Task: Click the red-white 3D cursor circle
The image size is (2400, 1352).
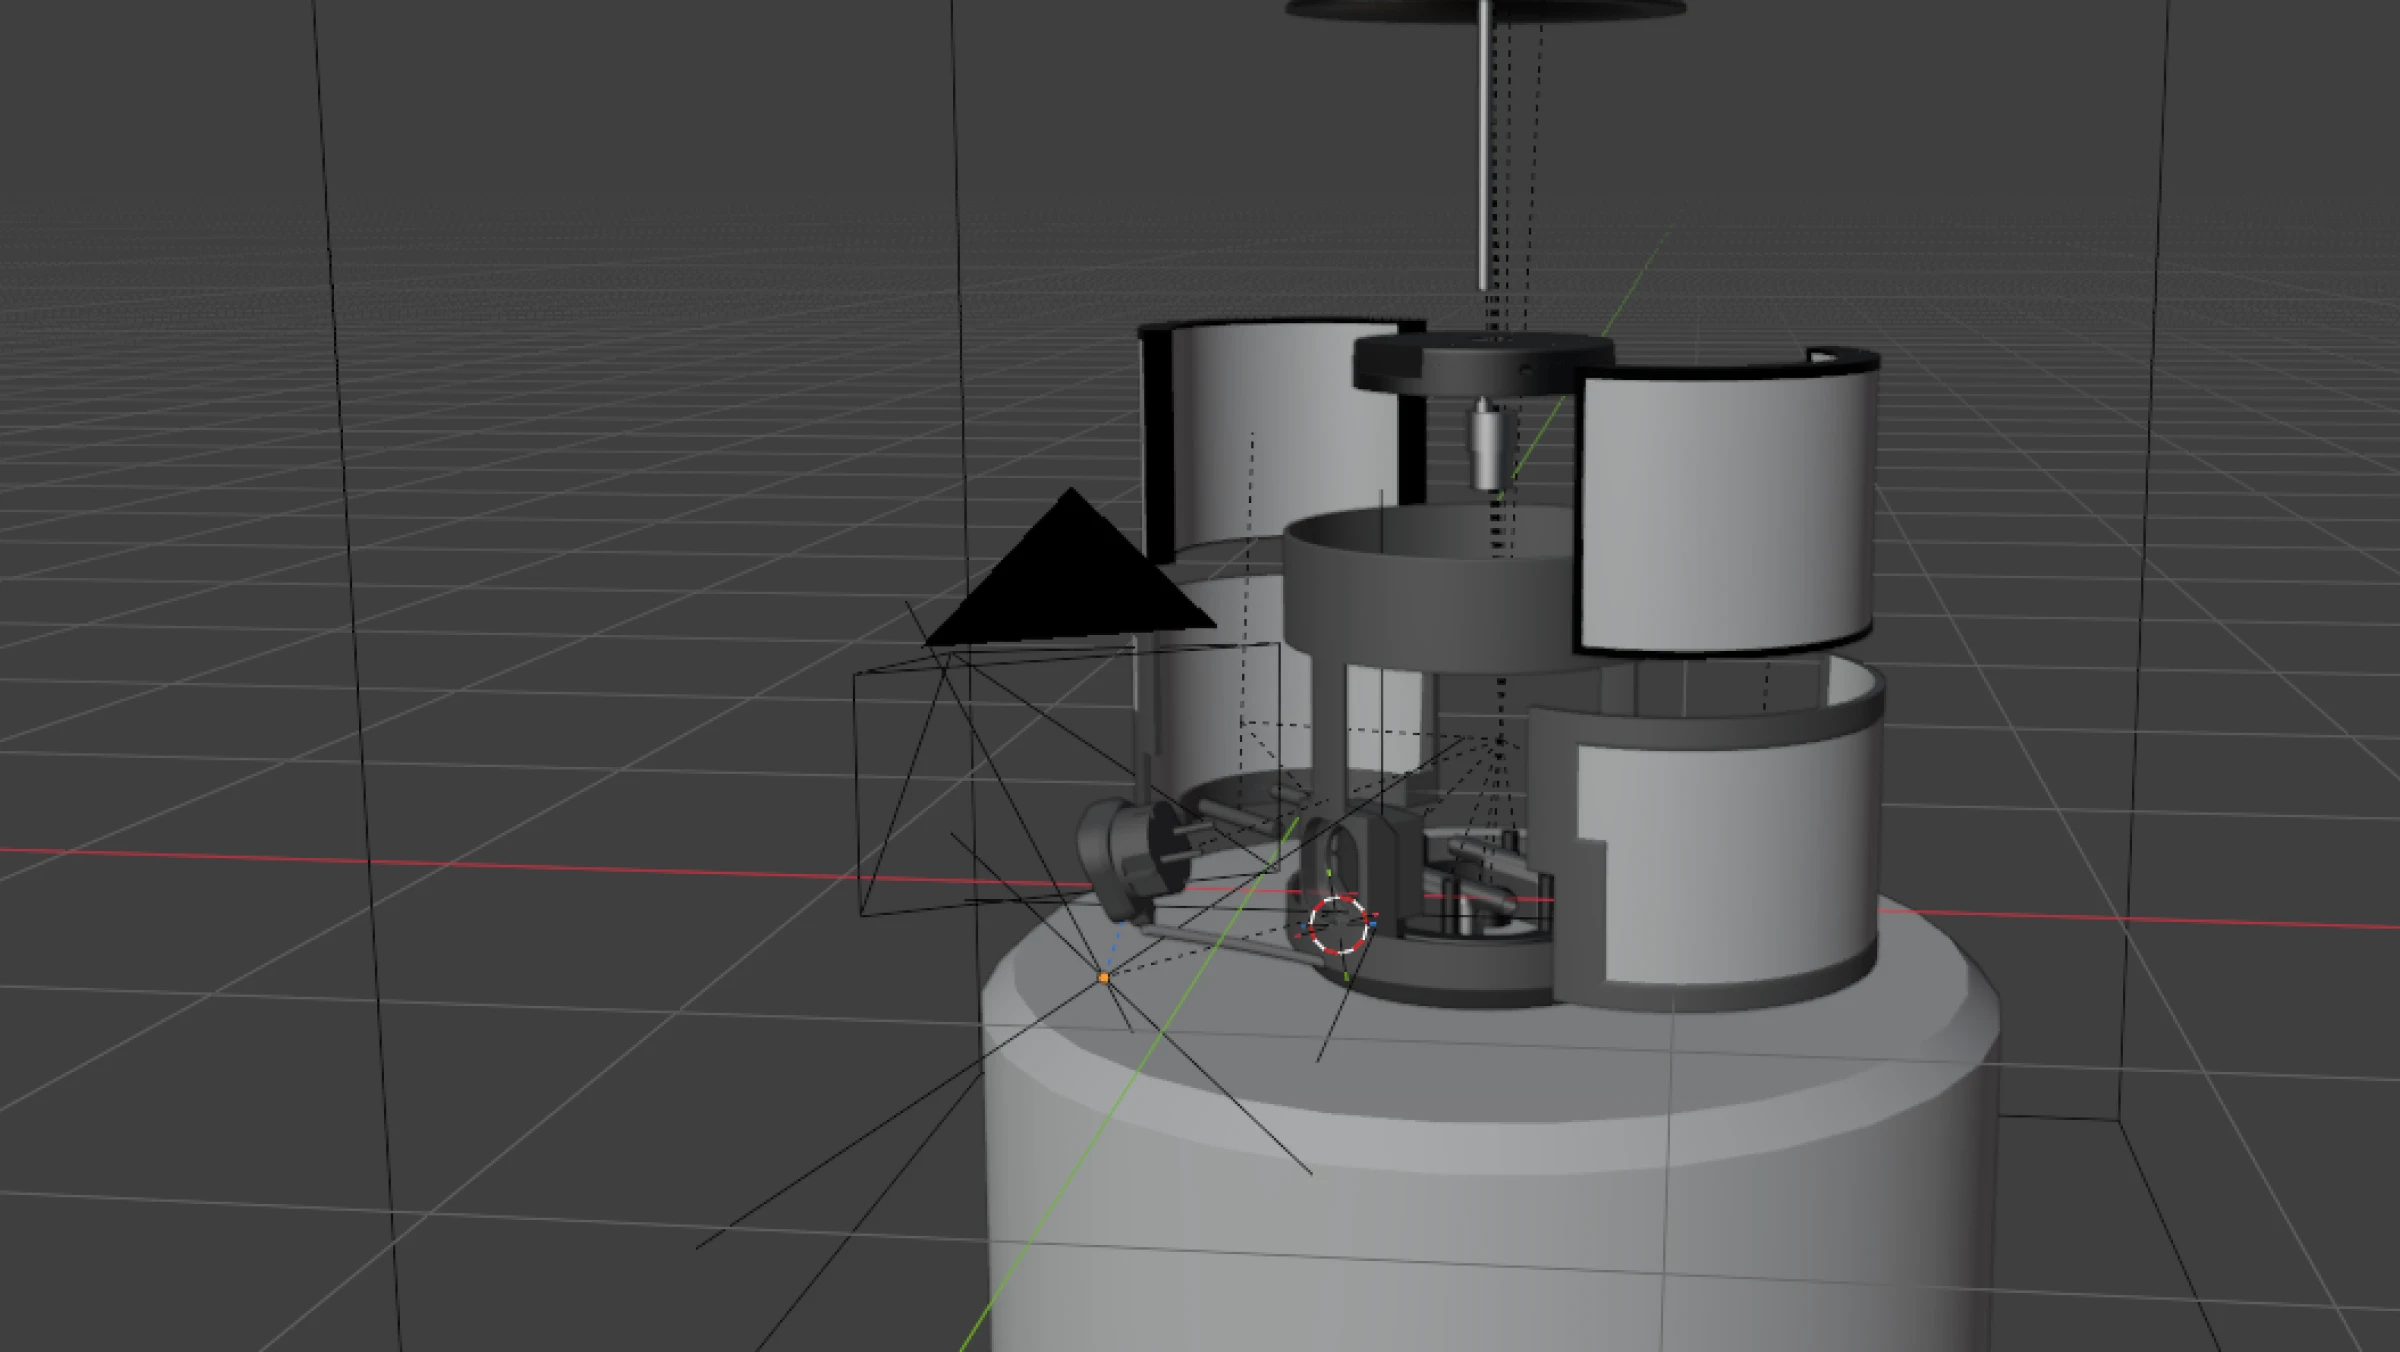Action: [x=1338, y=925]
